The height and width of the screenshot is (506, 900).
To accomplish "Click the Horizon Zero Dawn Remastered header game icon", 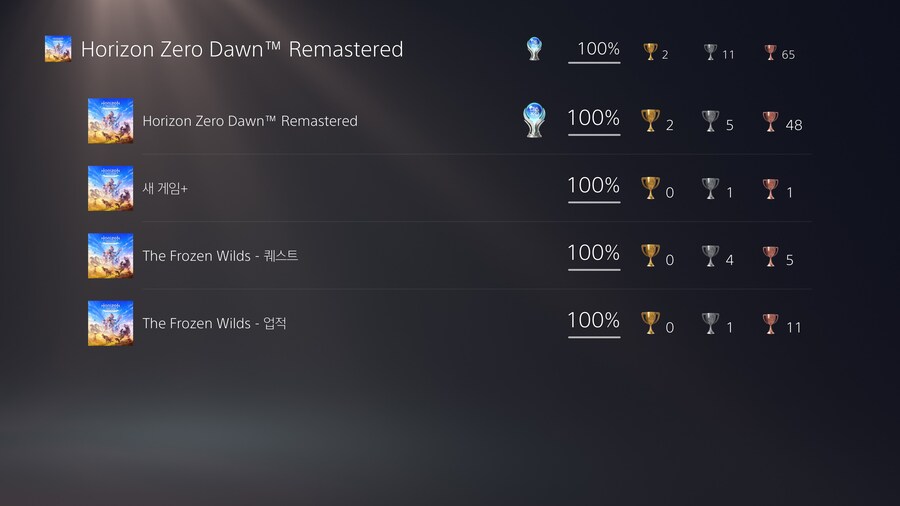I will coord(58,49).
